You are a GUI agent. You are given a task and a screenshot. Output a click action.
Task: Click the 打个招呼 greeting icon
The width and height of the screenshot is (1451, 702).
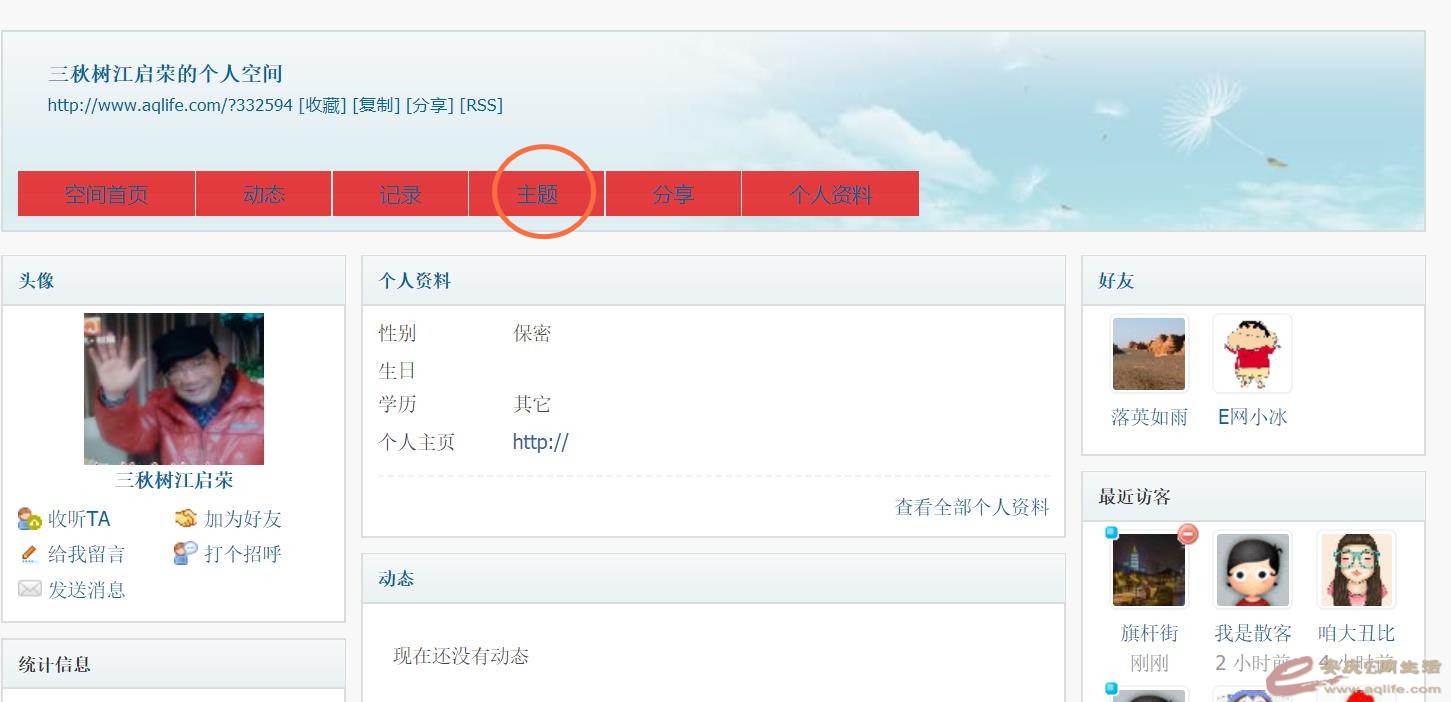pyautogui.click(x=186, y=553)
